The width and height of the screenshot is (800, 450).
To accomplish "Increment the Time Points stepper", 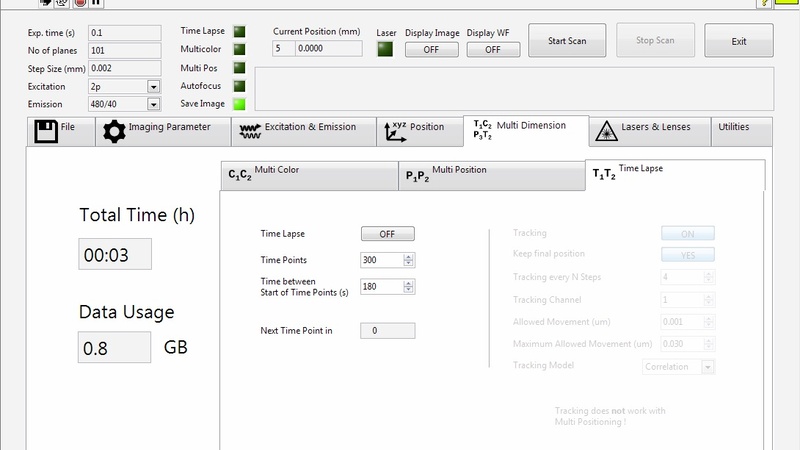I will [408, 256].
